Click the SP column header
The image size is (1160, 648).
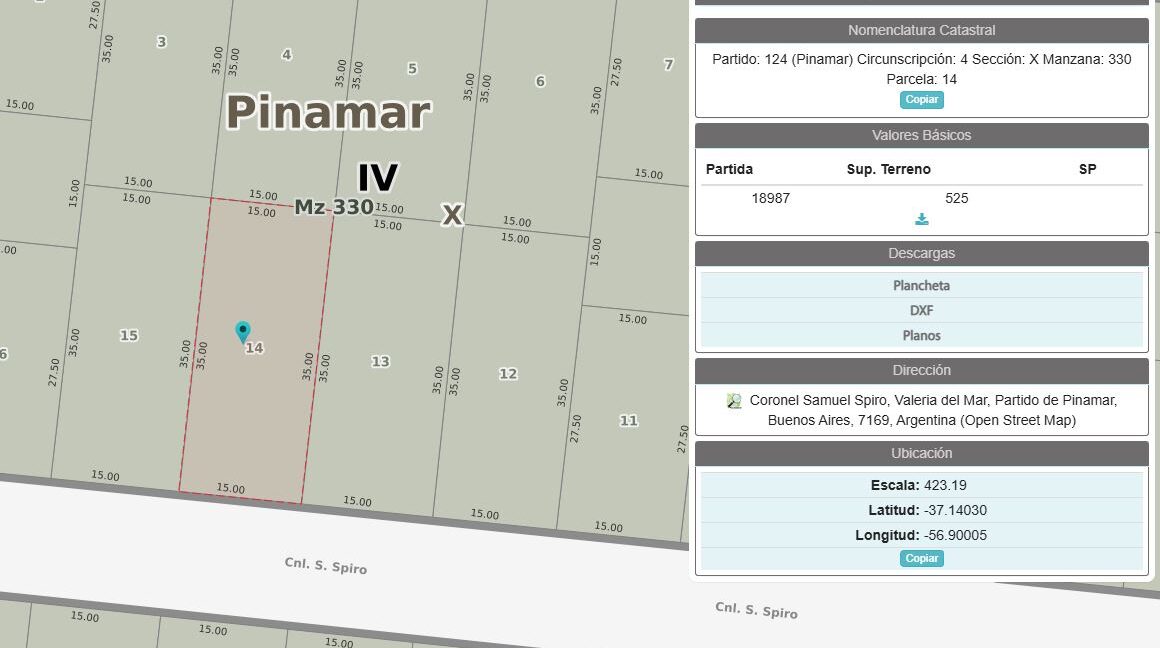pyautogui.click(x=1088, y=169)
